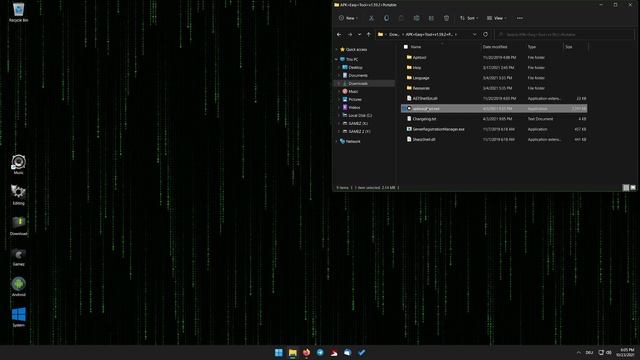Go up one folder level
This screenshot has height=360, width=640.
point(369,35)
